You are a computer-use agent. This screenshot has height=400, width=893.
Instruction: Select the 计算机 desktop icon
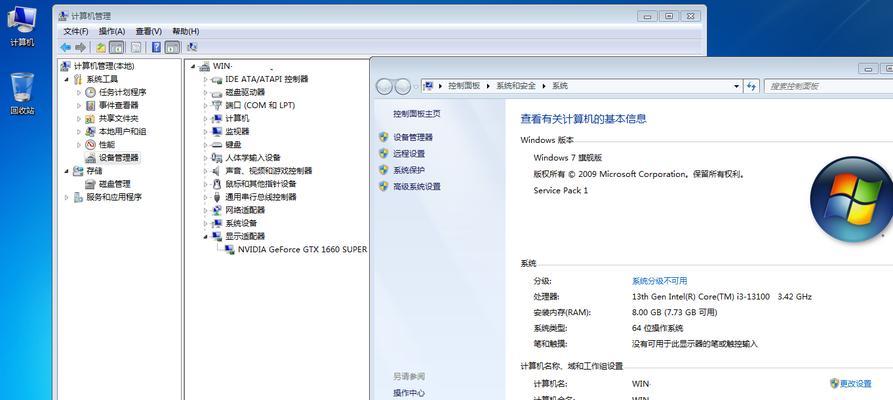click(22, 26)
